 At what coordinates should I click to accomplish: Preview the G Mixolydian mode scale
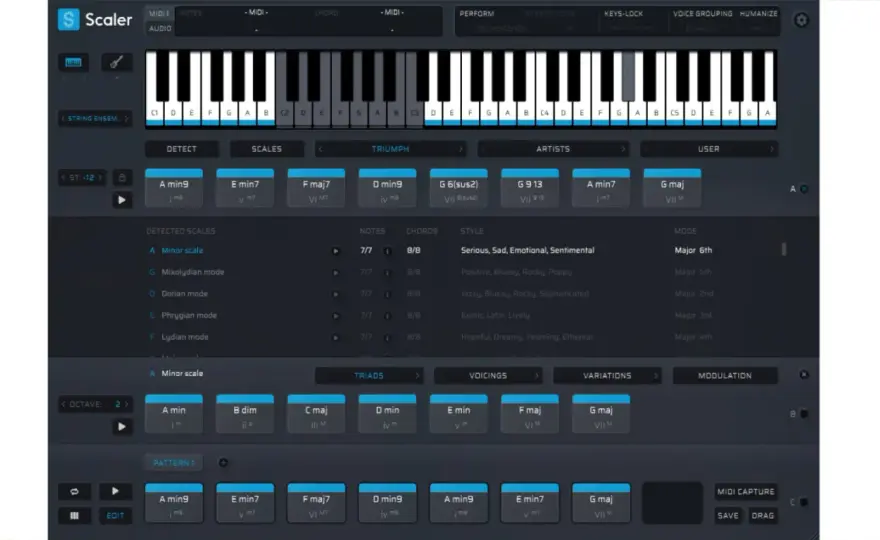(336, 273)
